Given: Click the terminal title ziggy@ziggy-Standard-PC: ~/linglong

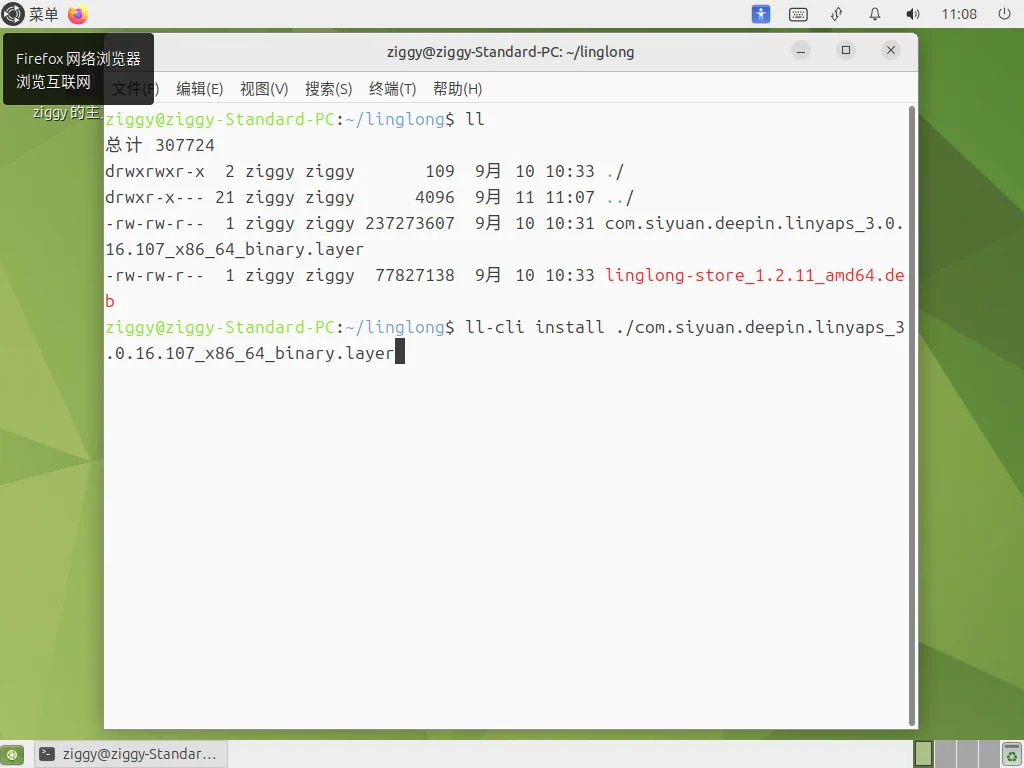Looking at the screenshot, I should 510,52.
